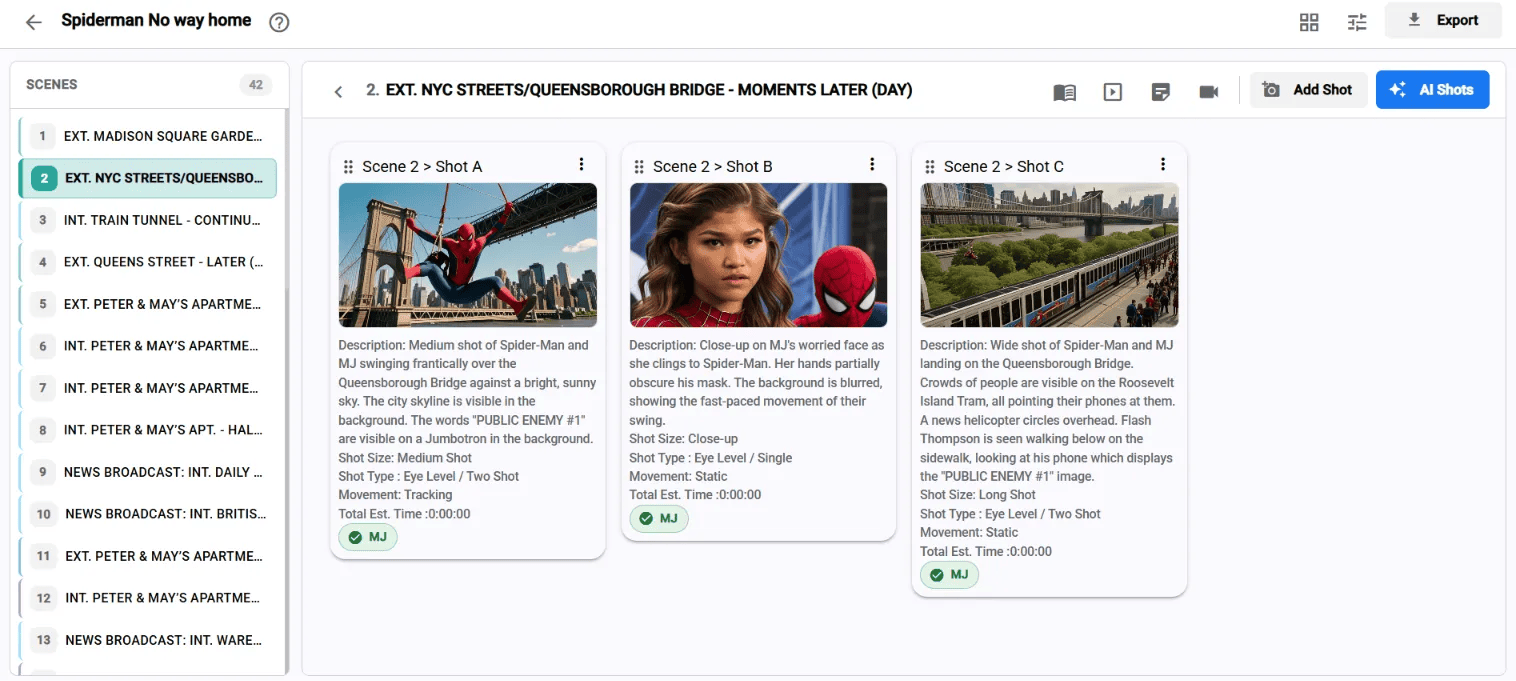Open Shot B three-dot menu
The width and height of the screenshot is (1516, 681).
[x=872, y=164]
